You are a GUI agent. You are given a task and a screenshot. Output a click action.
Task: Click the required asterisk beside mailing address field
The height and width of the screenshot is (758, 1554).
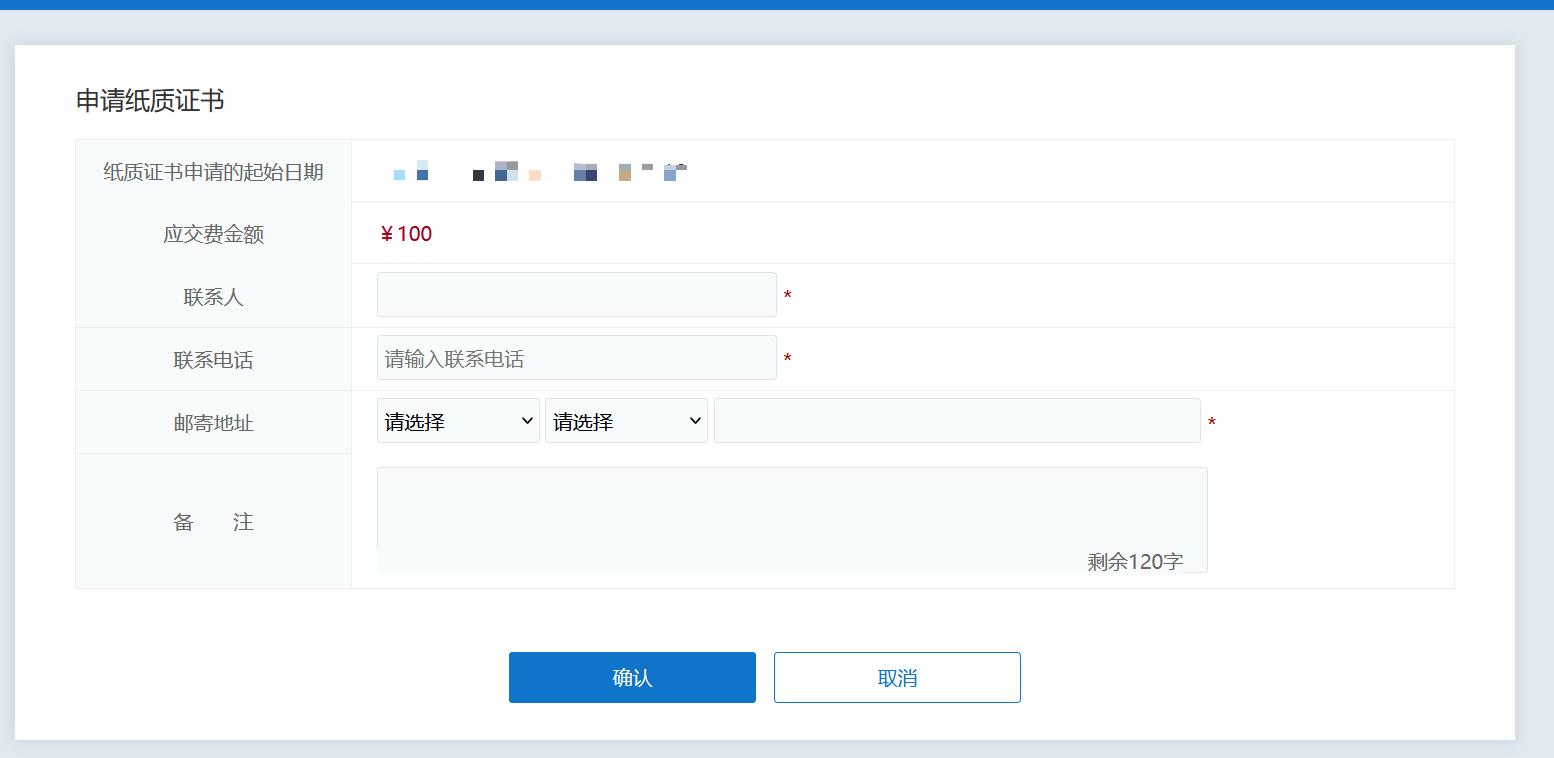point(1212,423)
